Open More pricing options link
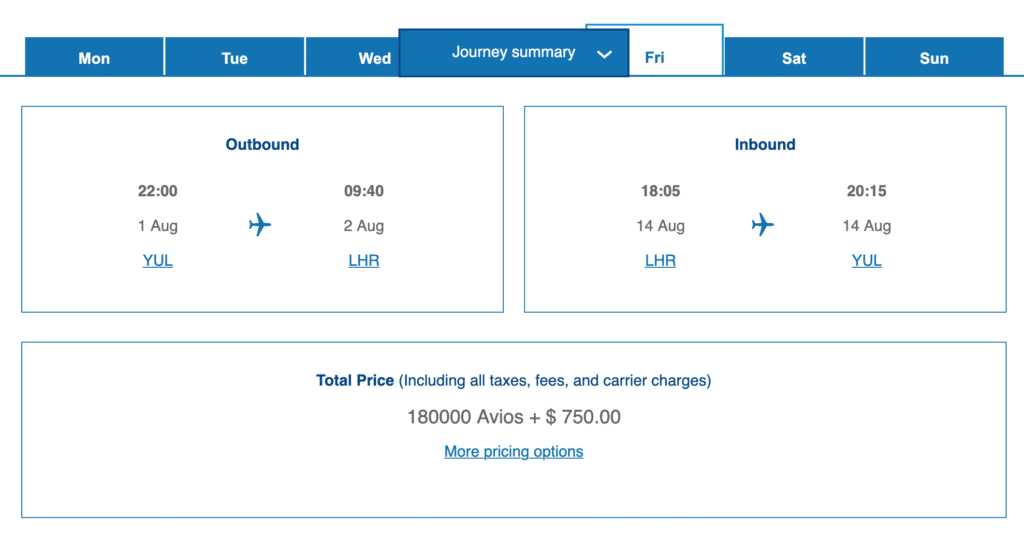Viewport: 1024px width, 534px height. (x=514, y=451)
